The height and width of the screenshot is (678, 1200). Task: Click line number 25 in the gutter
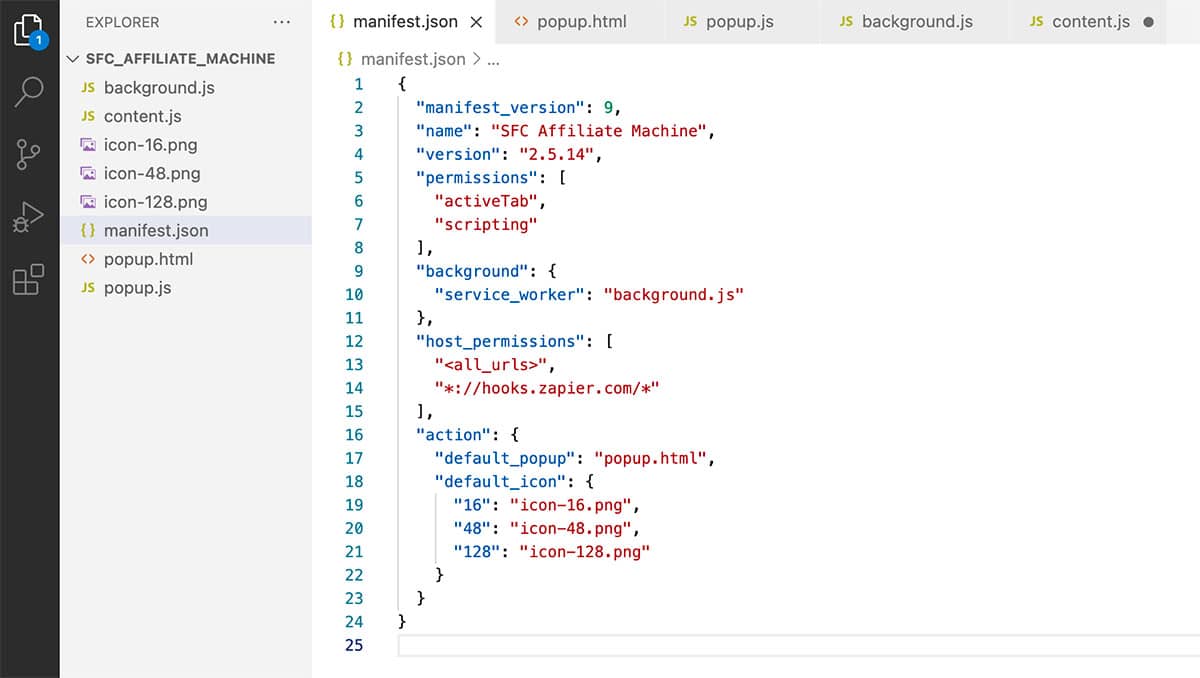pyautogui.click(x=354, y=645)
